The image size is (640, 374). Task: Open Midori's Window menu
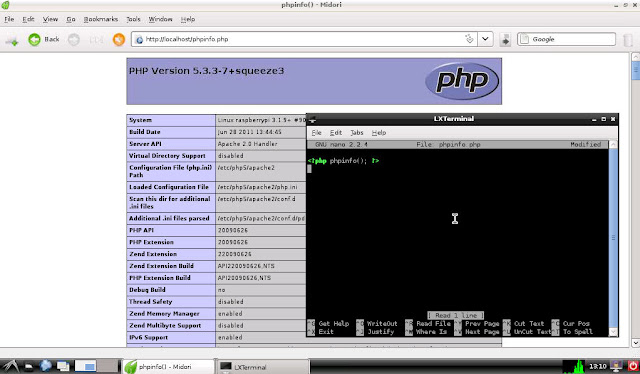160,19
